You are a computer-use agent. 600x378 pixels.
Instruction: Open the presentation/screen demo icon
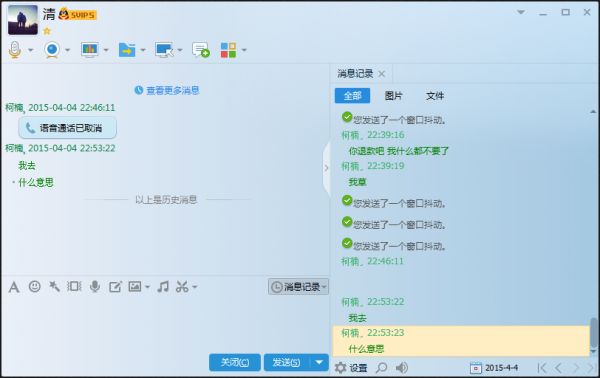[x=90, y=50]
